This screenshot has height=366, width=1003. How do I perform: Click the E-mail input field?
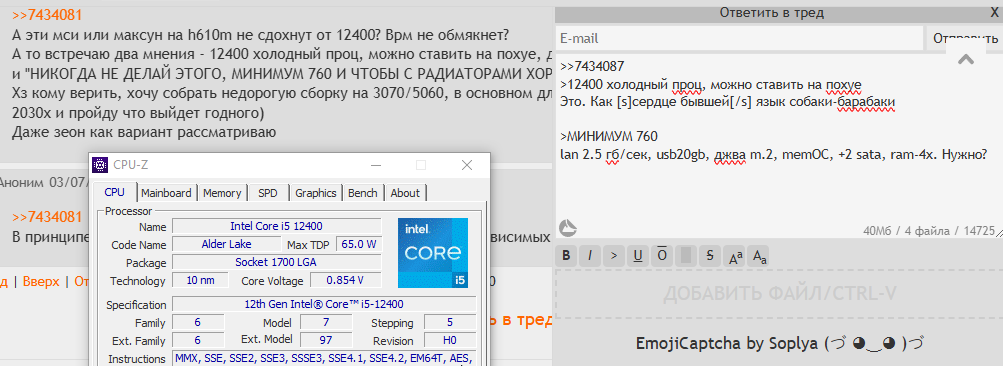pos(739,38)
